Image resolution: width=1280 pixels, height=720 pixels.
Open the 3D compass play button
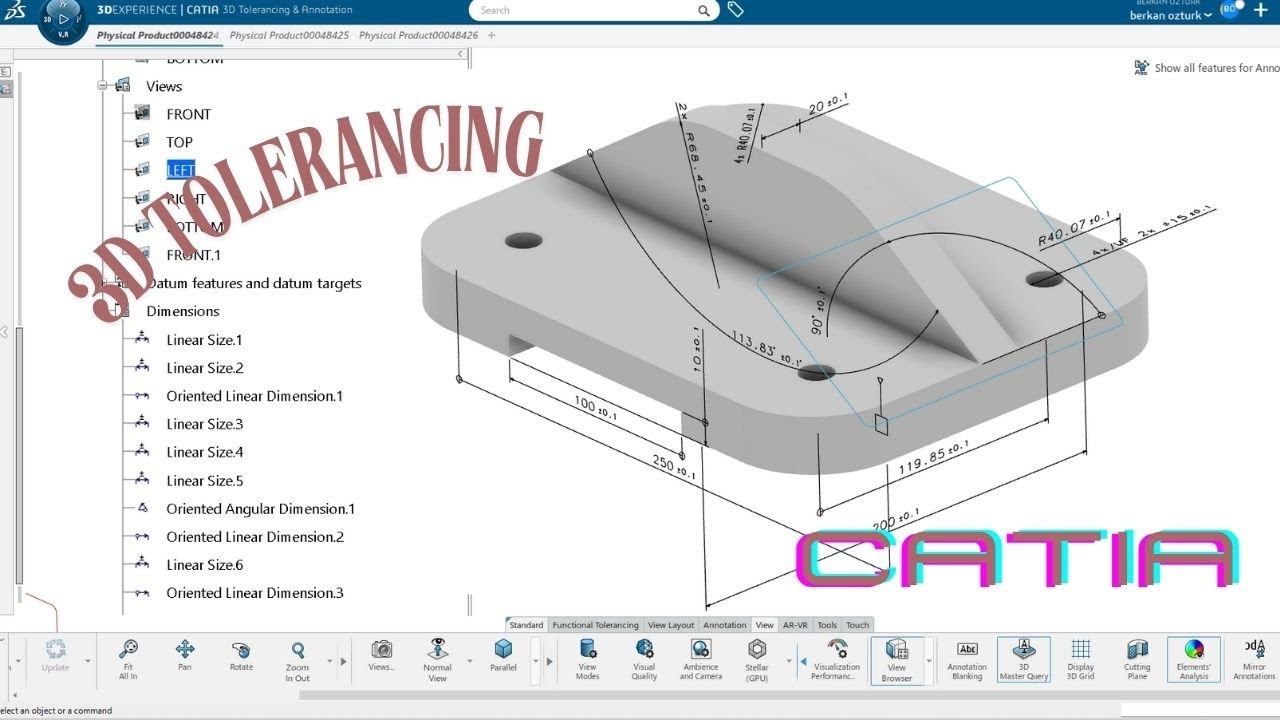click(x=63, y=18)
